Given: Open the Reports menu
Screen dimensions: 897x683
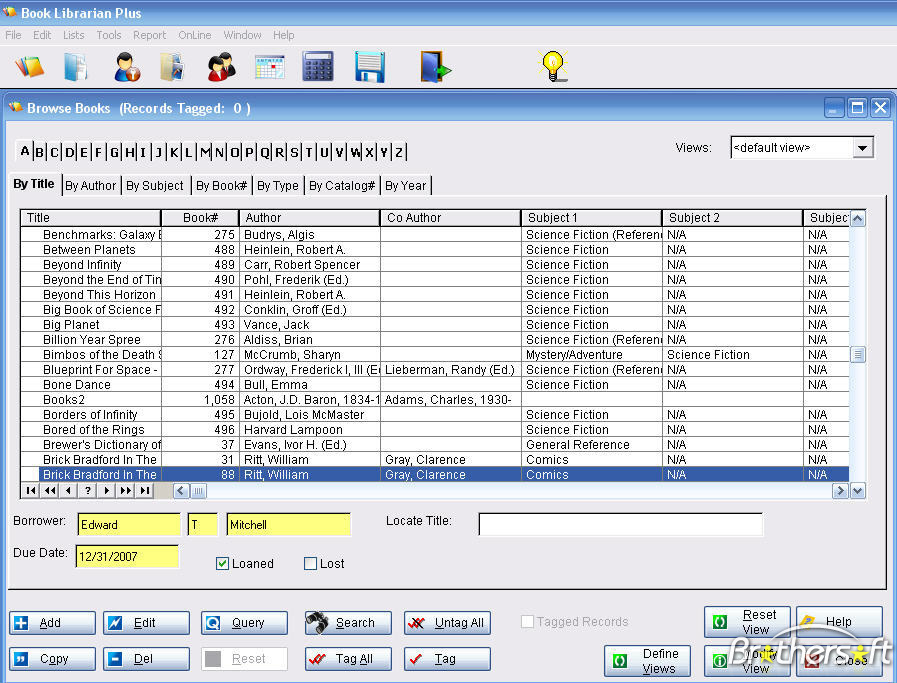Looking at the screenshot, I should [150, 35].
